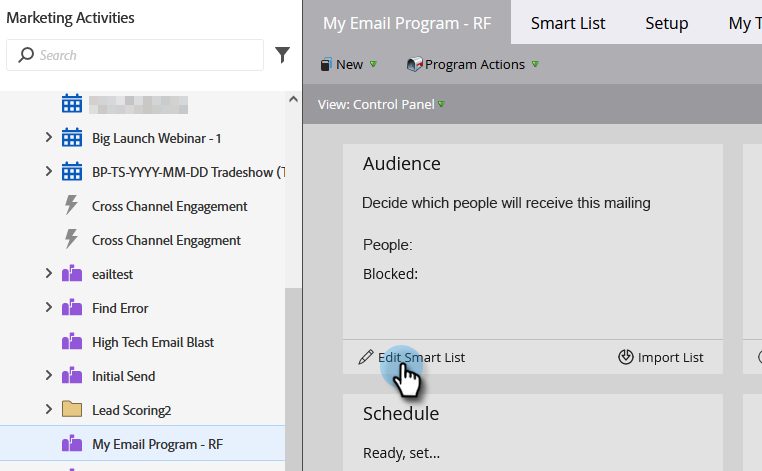Click the pencil icon for Edit Smart List
The height and width of the screenshot is (471, 762).
click(366, 357)
